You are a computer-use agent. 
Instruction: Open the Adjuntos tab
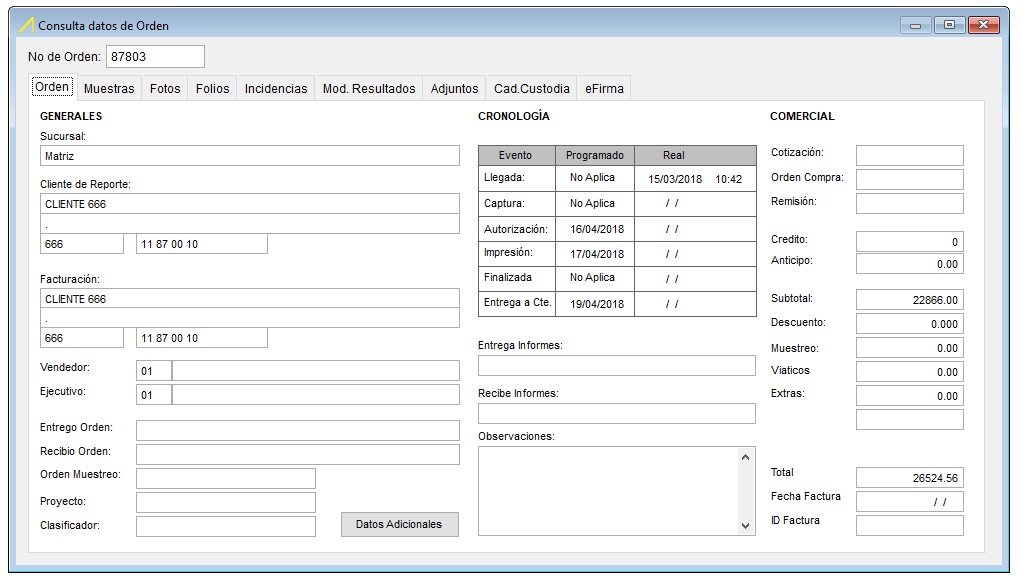(455, 89)
